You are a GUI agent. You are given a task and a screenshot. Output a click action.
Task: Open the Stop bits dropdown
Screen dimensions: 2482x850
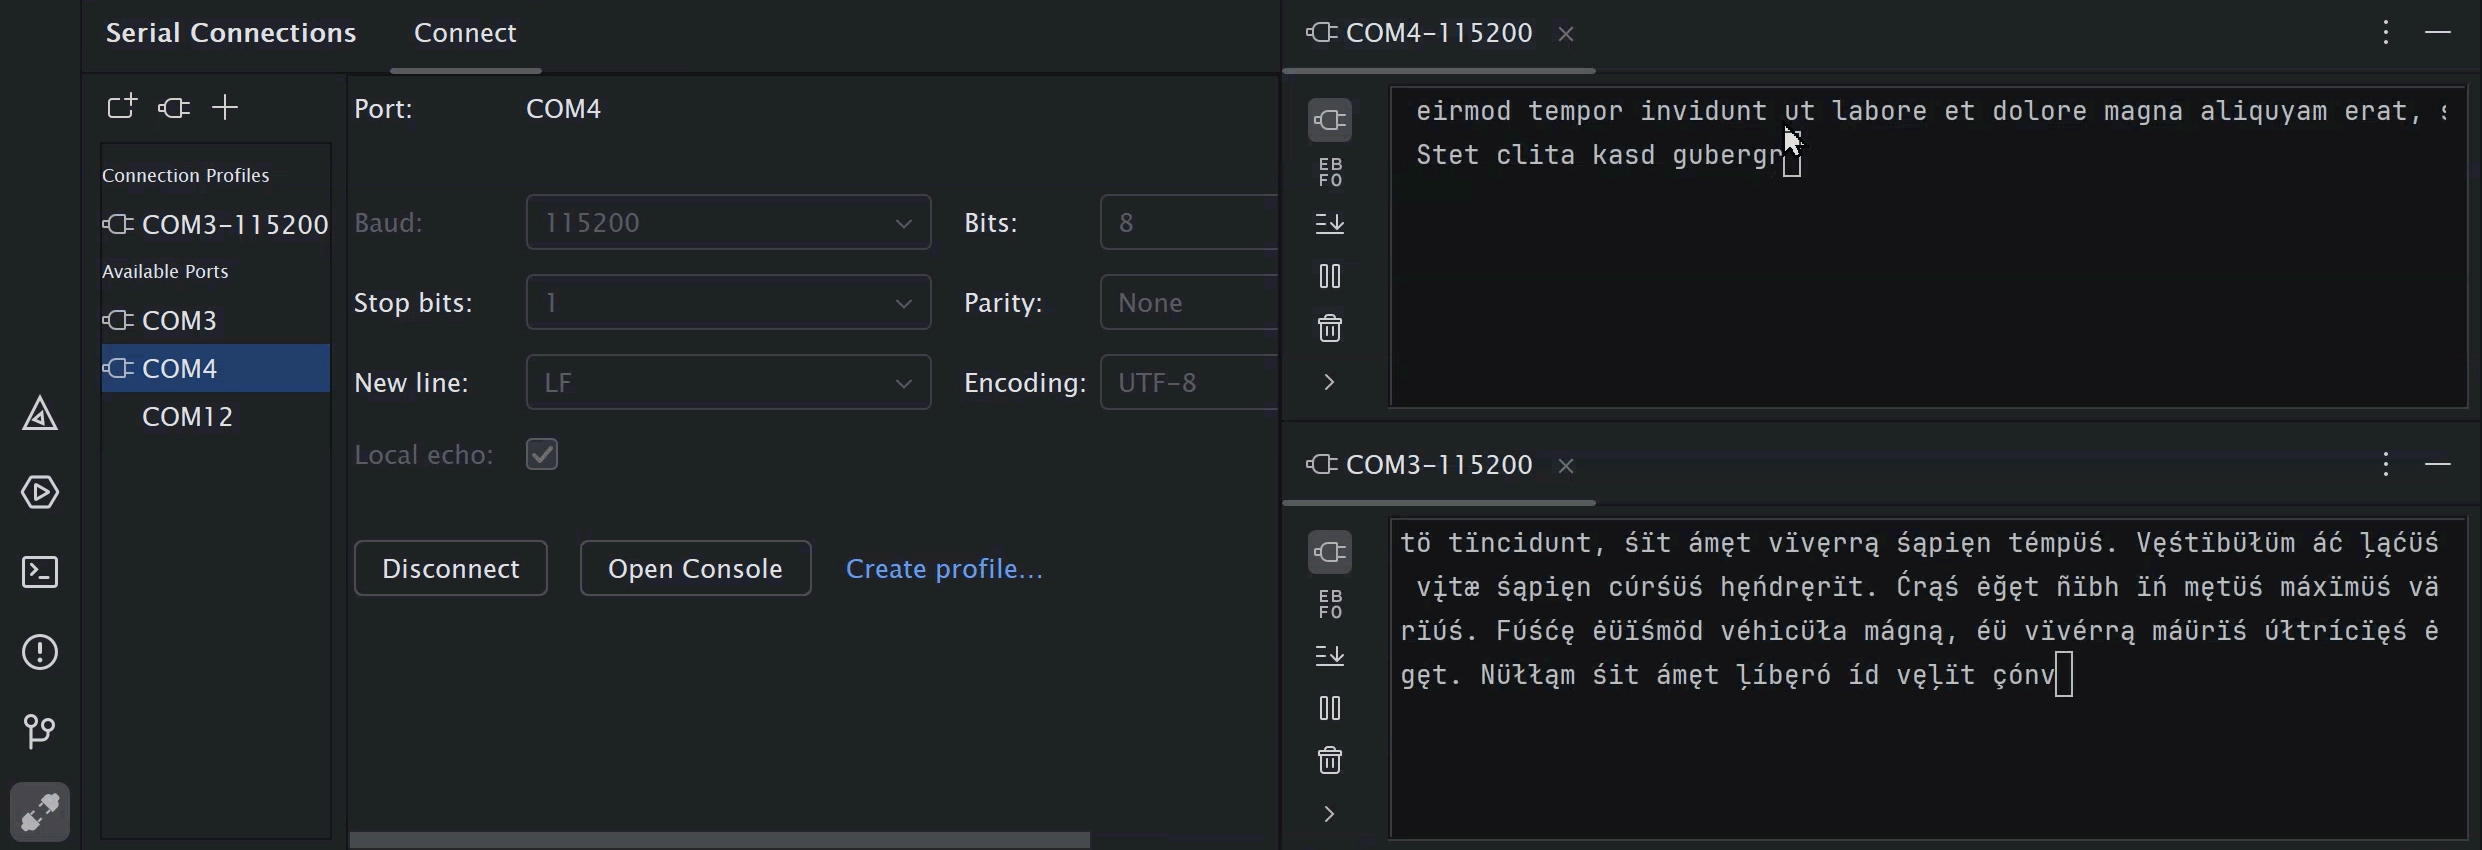pyautogui.click(x=728, y=302)
